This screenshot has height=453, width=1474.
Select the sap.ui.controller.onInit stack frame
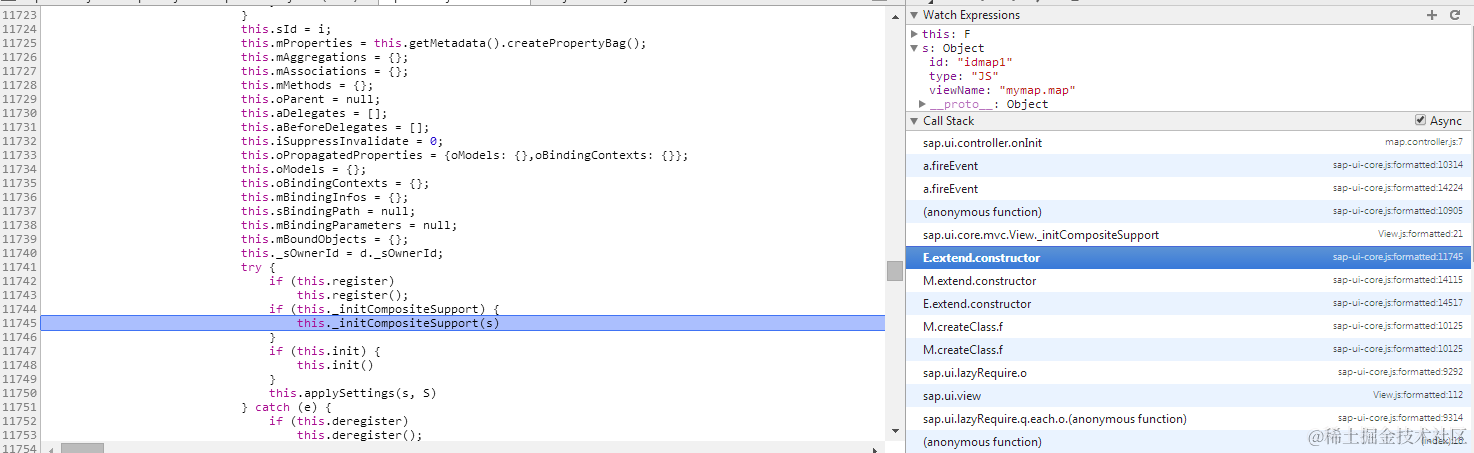pyautogui.click(x=1189, y=143)
